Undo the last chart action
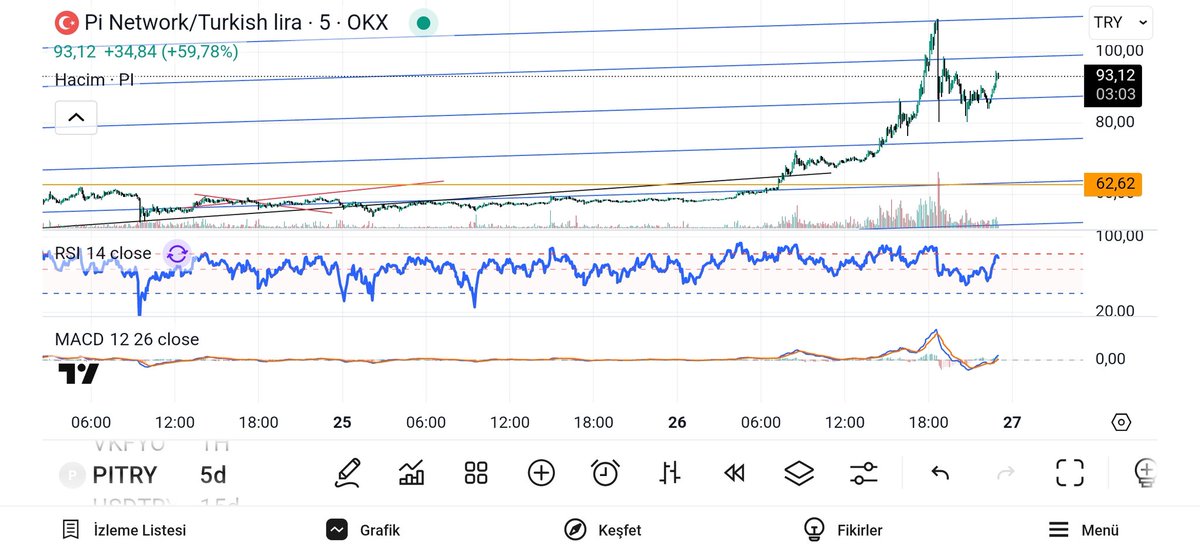Screen dimensions: 1200x554 pos(940,472)
